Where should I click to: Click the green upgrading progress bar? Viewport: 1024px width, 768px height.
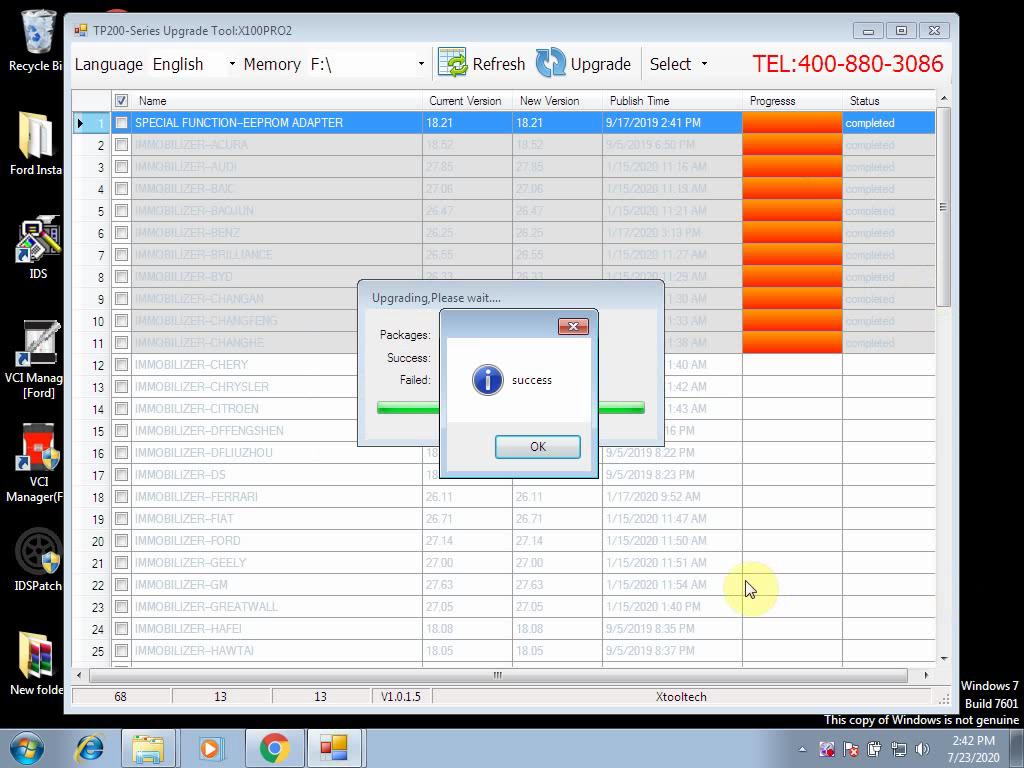pyautogui.click(x=511, y=408)
